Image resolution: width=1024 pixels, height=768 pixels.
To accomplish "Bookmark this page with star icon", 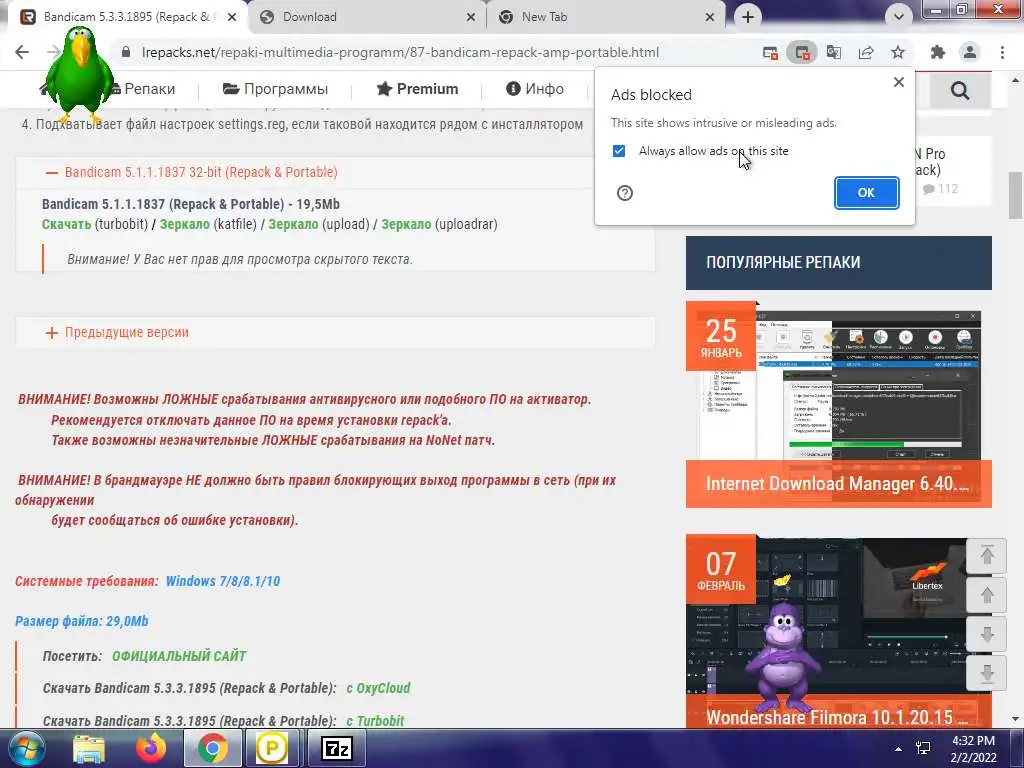I will tap(898, 52).
